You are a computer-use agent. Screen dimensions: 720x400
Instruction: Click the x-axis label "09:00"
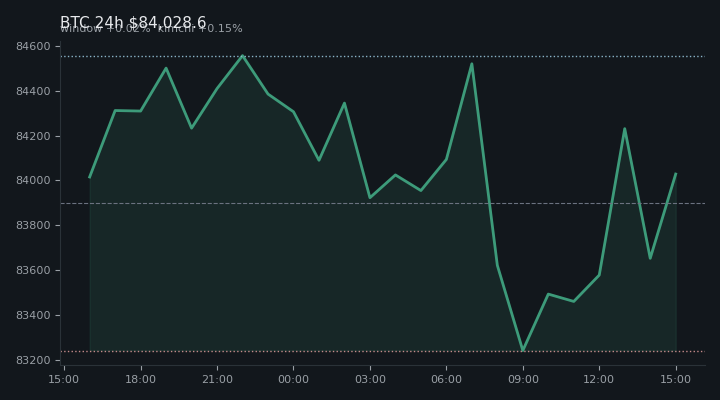coord(523,379)
